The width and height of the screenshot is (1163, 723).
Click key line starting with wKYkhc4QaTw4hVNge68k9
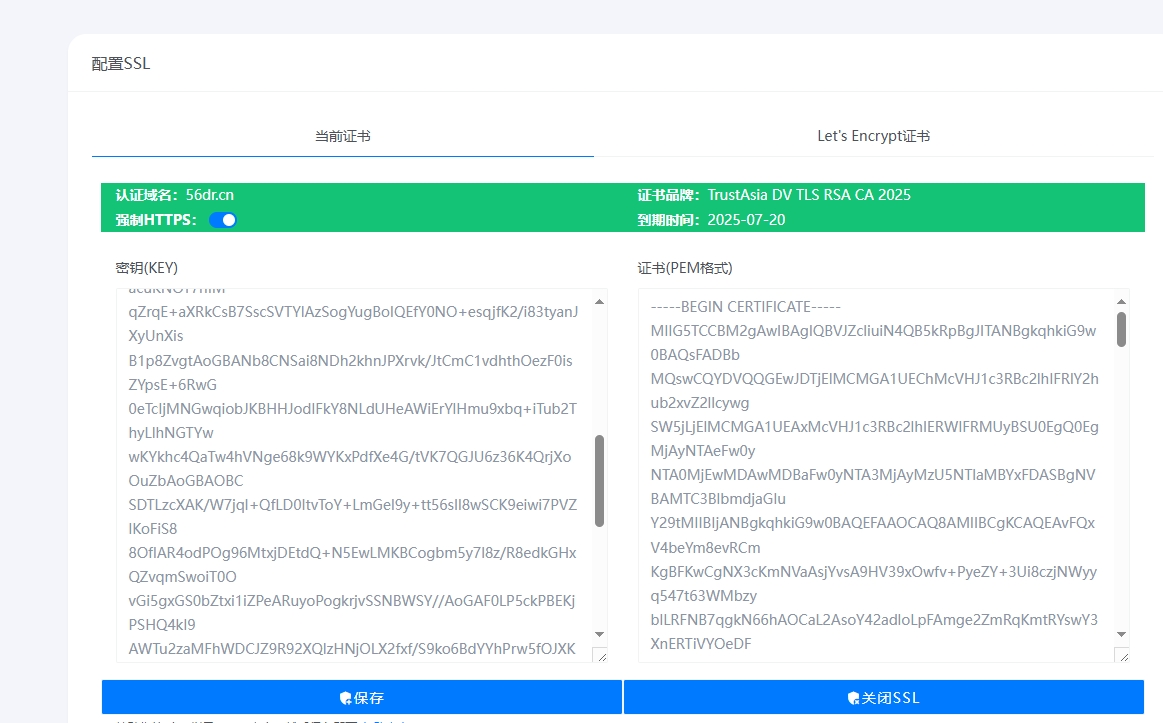[349, 457]
